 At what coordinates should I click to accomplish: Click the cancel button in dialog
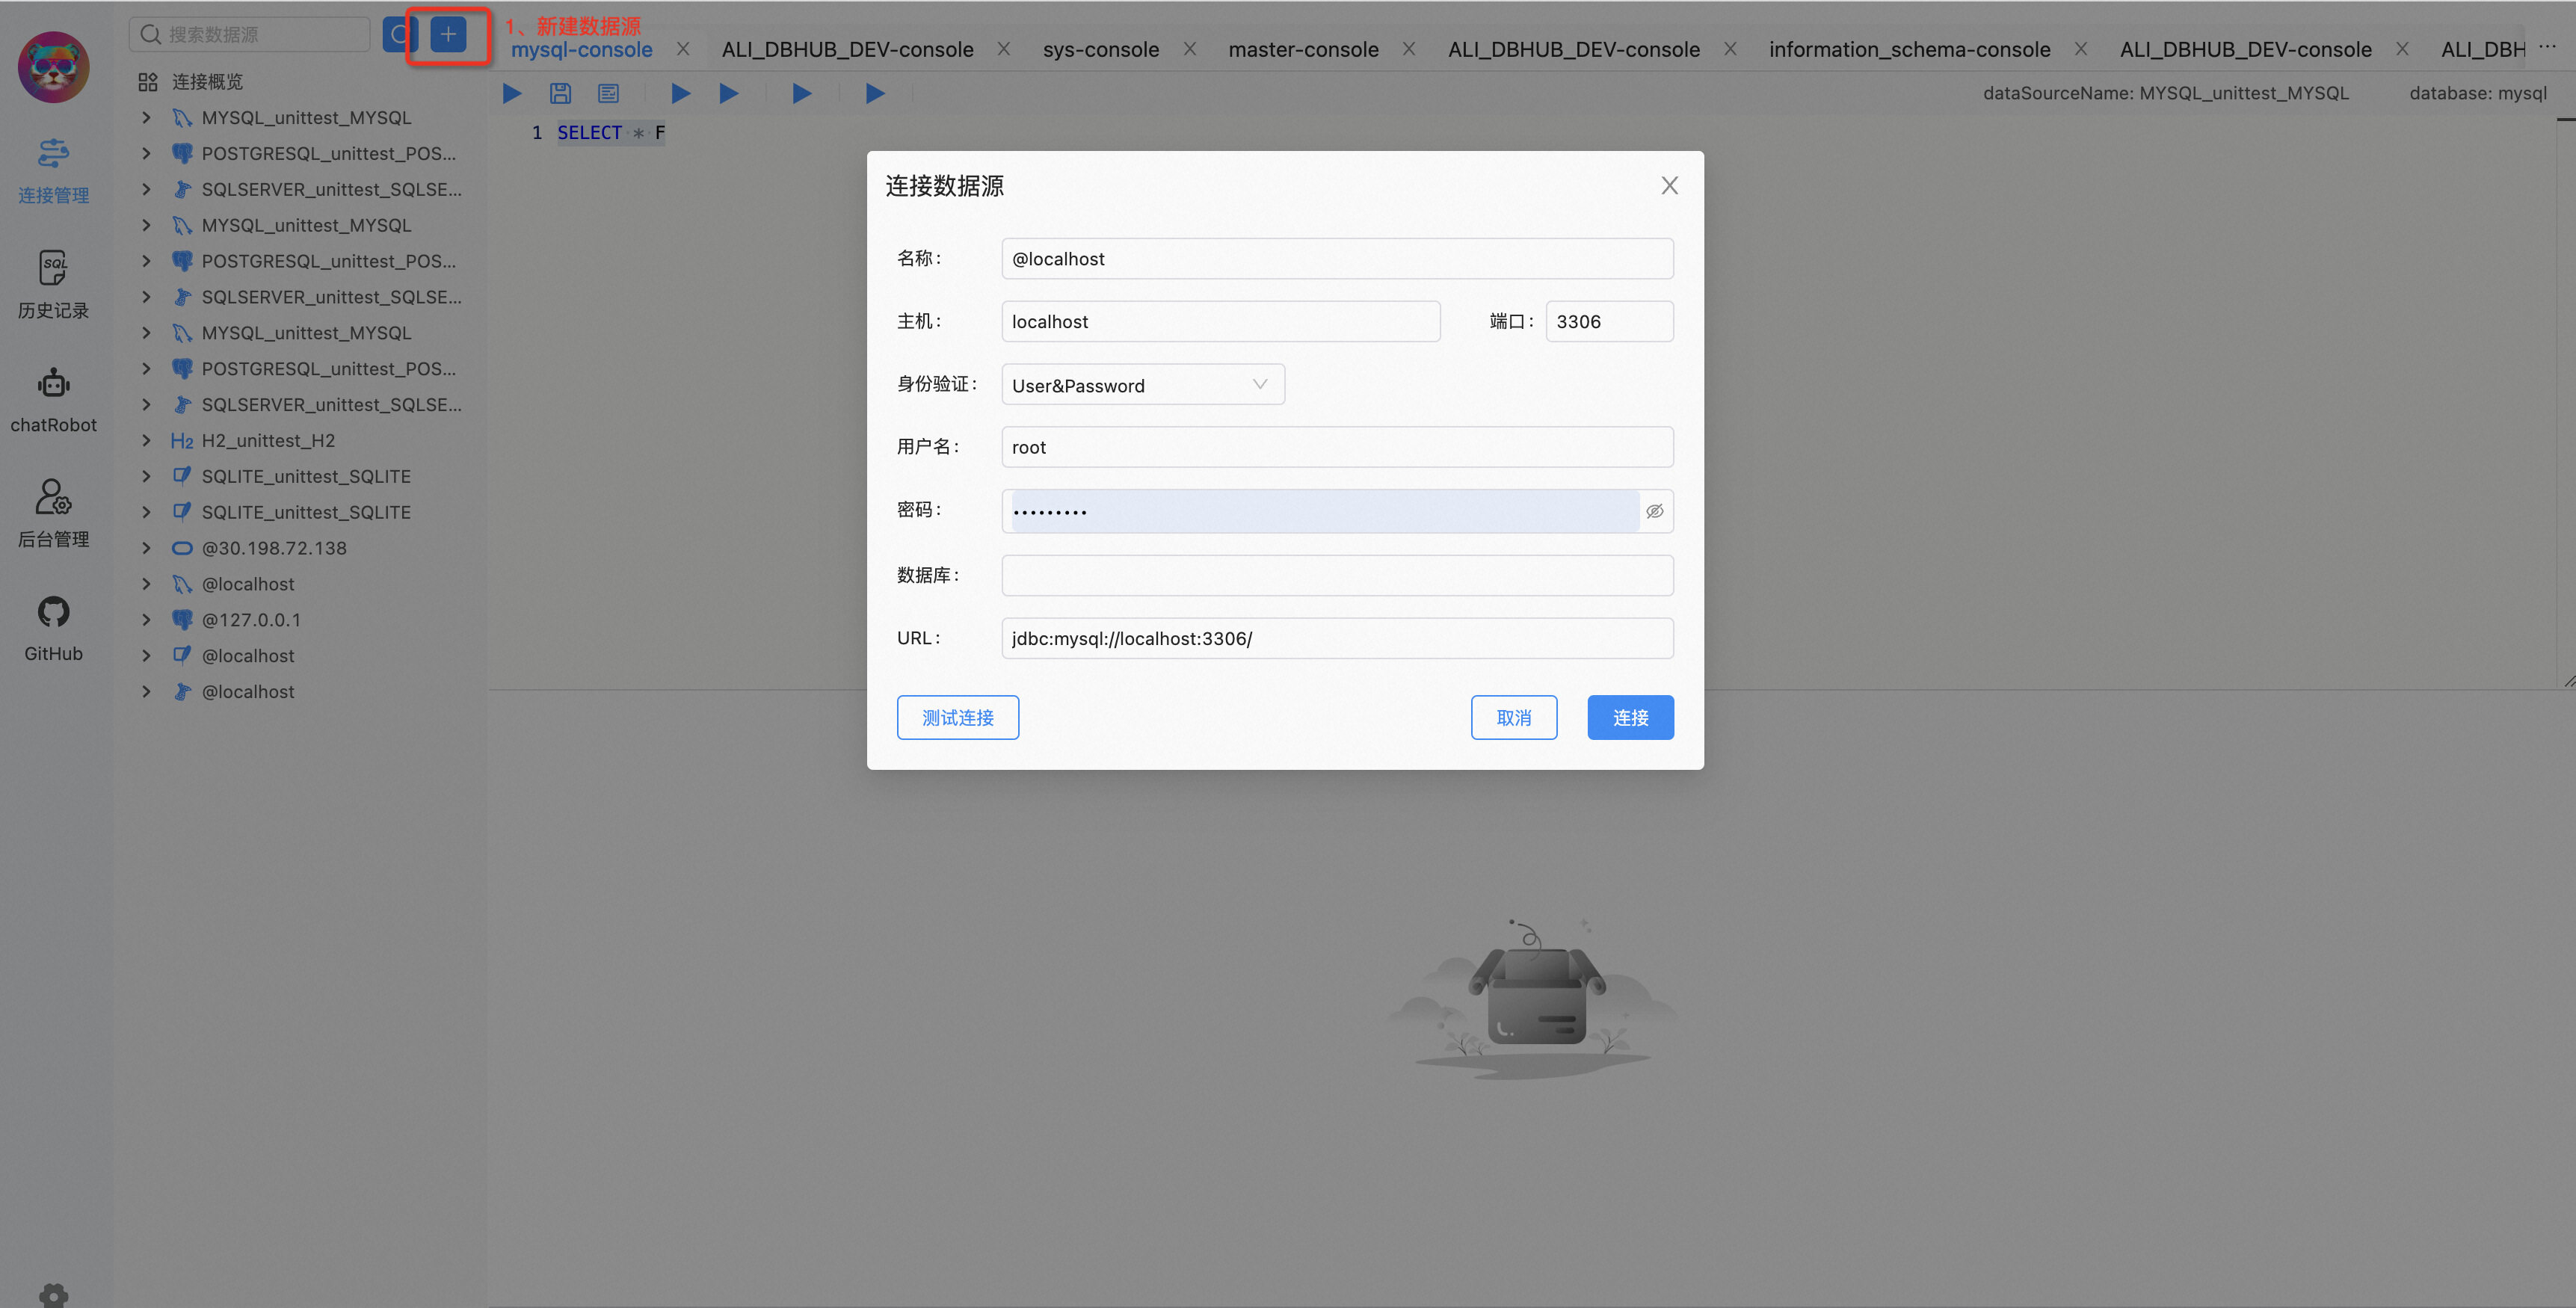pos(1514,718)
